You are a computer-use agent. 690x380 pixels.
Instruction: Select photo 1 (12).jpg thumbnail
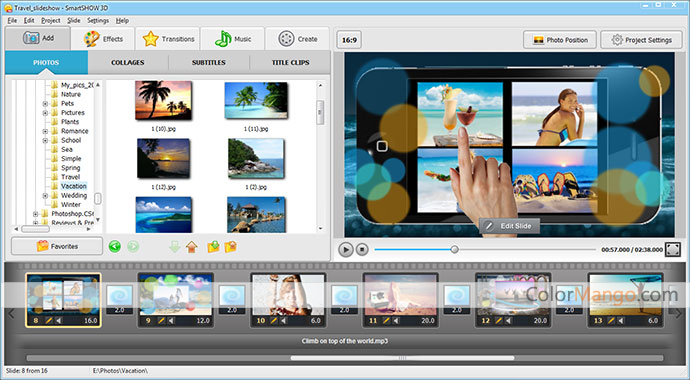coord(163,158)
